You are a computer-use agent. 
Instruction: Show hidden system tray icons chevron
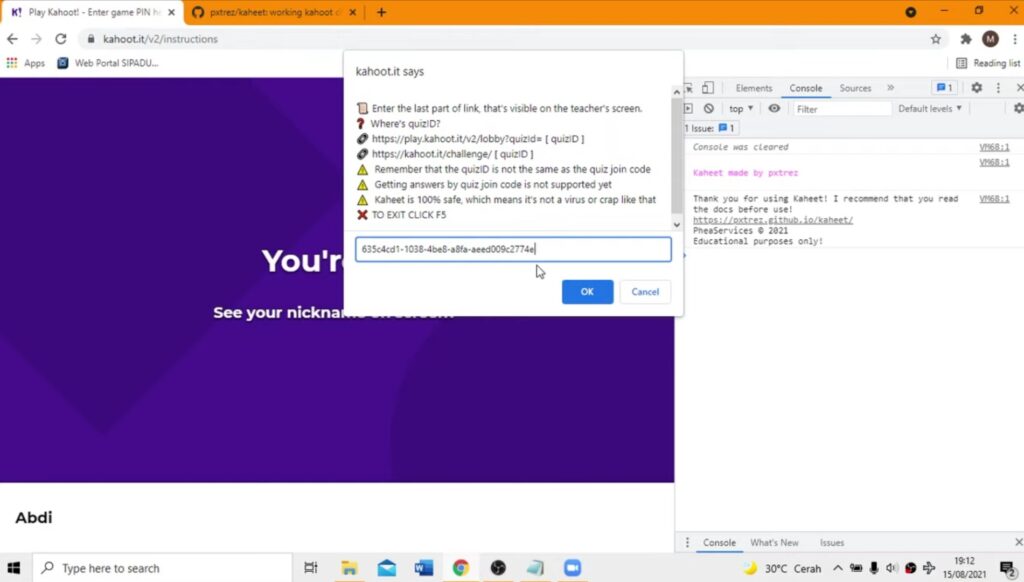[837, 569]
